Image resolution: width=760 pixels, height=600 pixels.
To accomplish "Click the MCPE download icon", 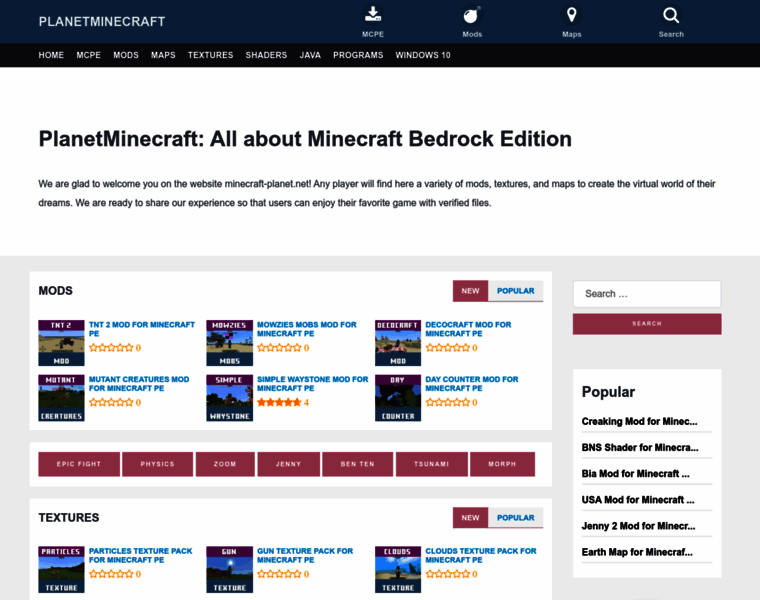I will [372, 15].
